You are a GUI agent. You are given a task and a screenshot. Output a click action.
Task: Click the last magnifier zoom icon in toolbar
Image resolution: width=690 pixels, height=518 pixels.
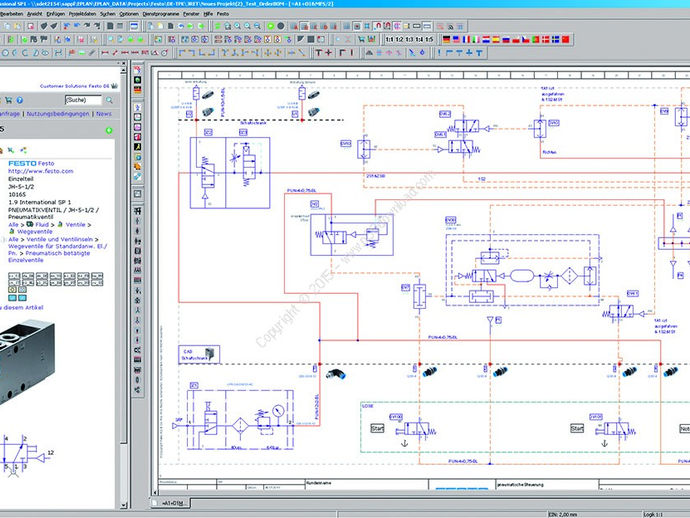click(257, 26)
